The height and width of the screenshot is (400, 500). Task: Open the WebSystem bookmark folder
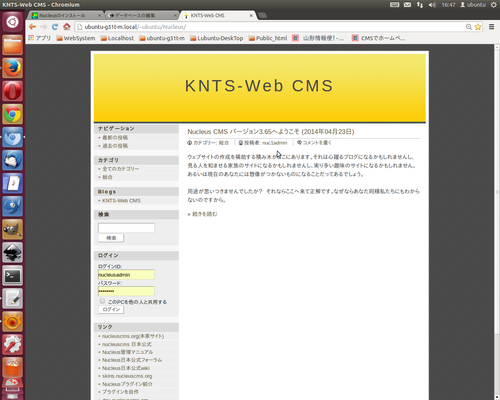[x=76, y=38]
